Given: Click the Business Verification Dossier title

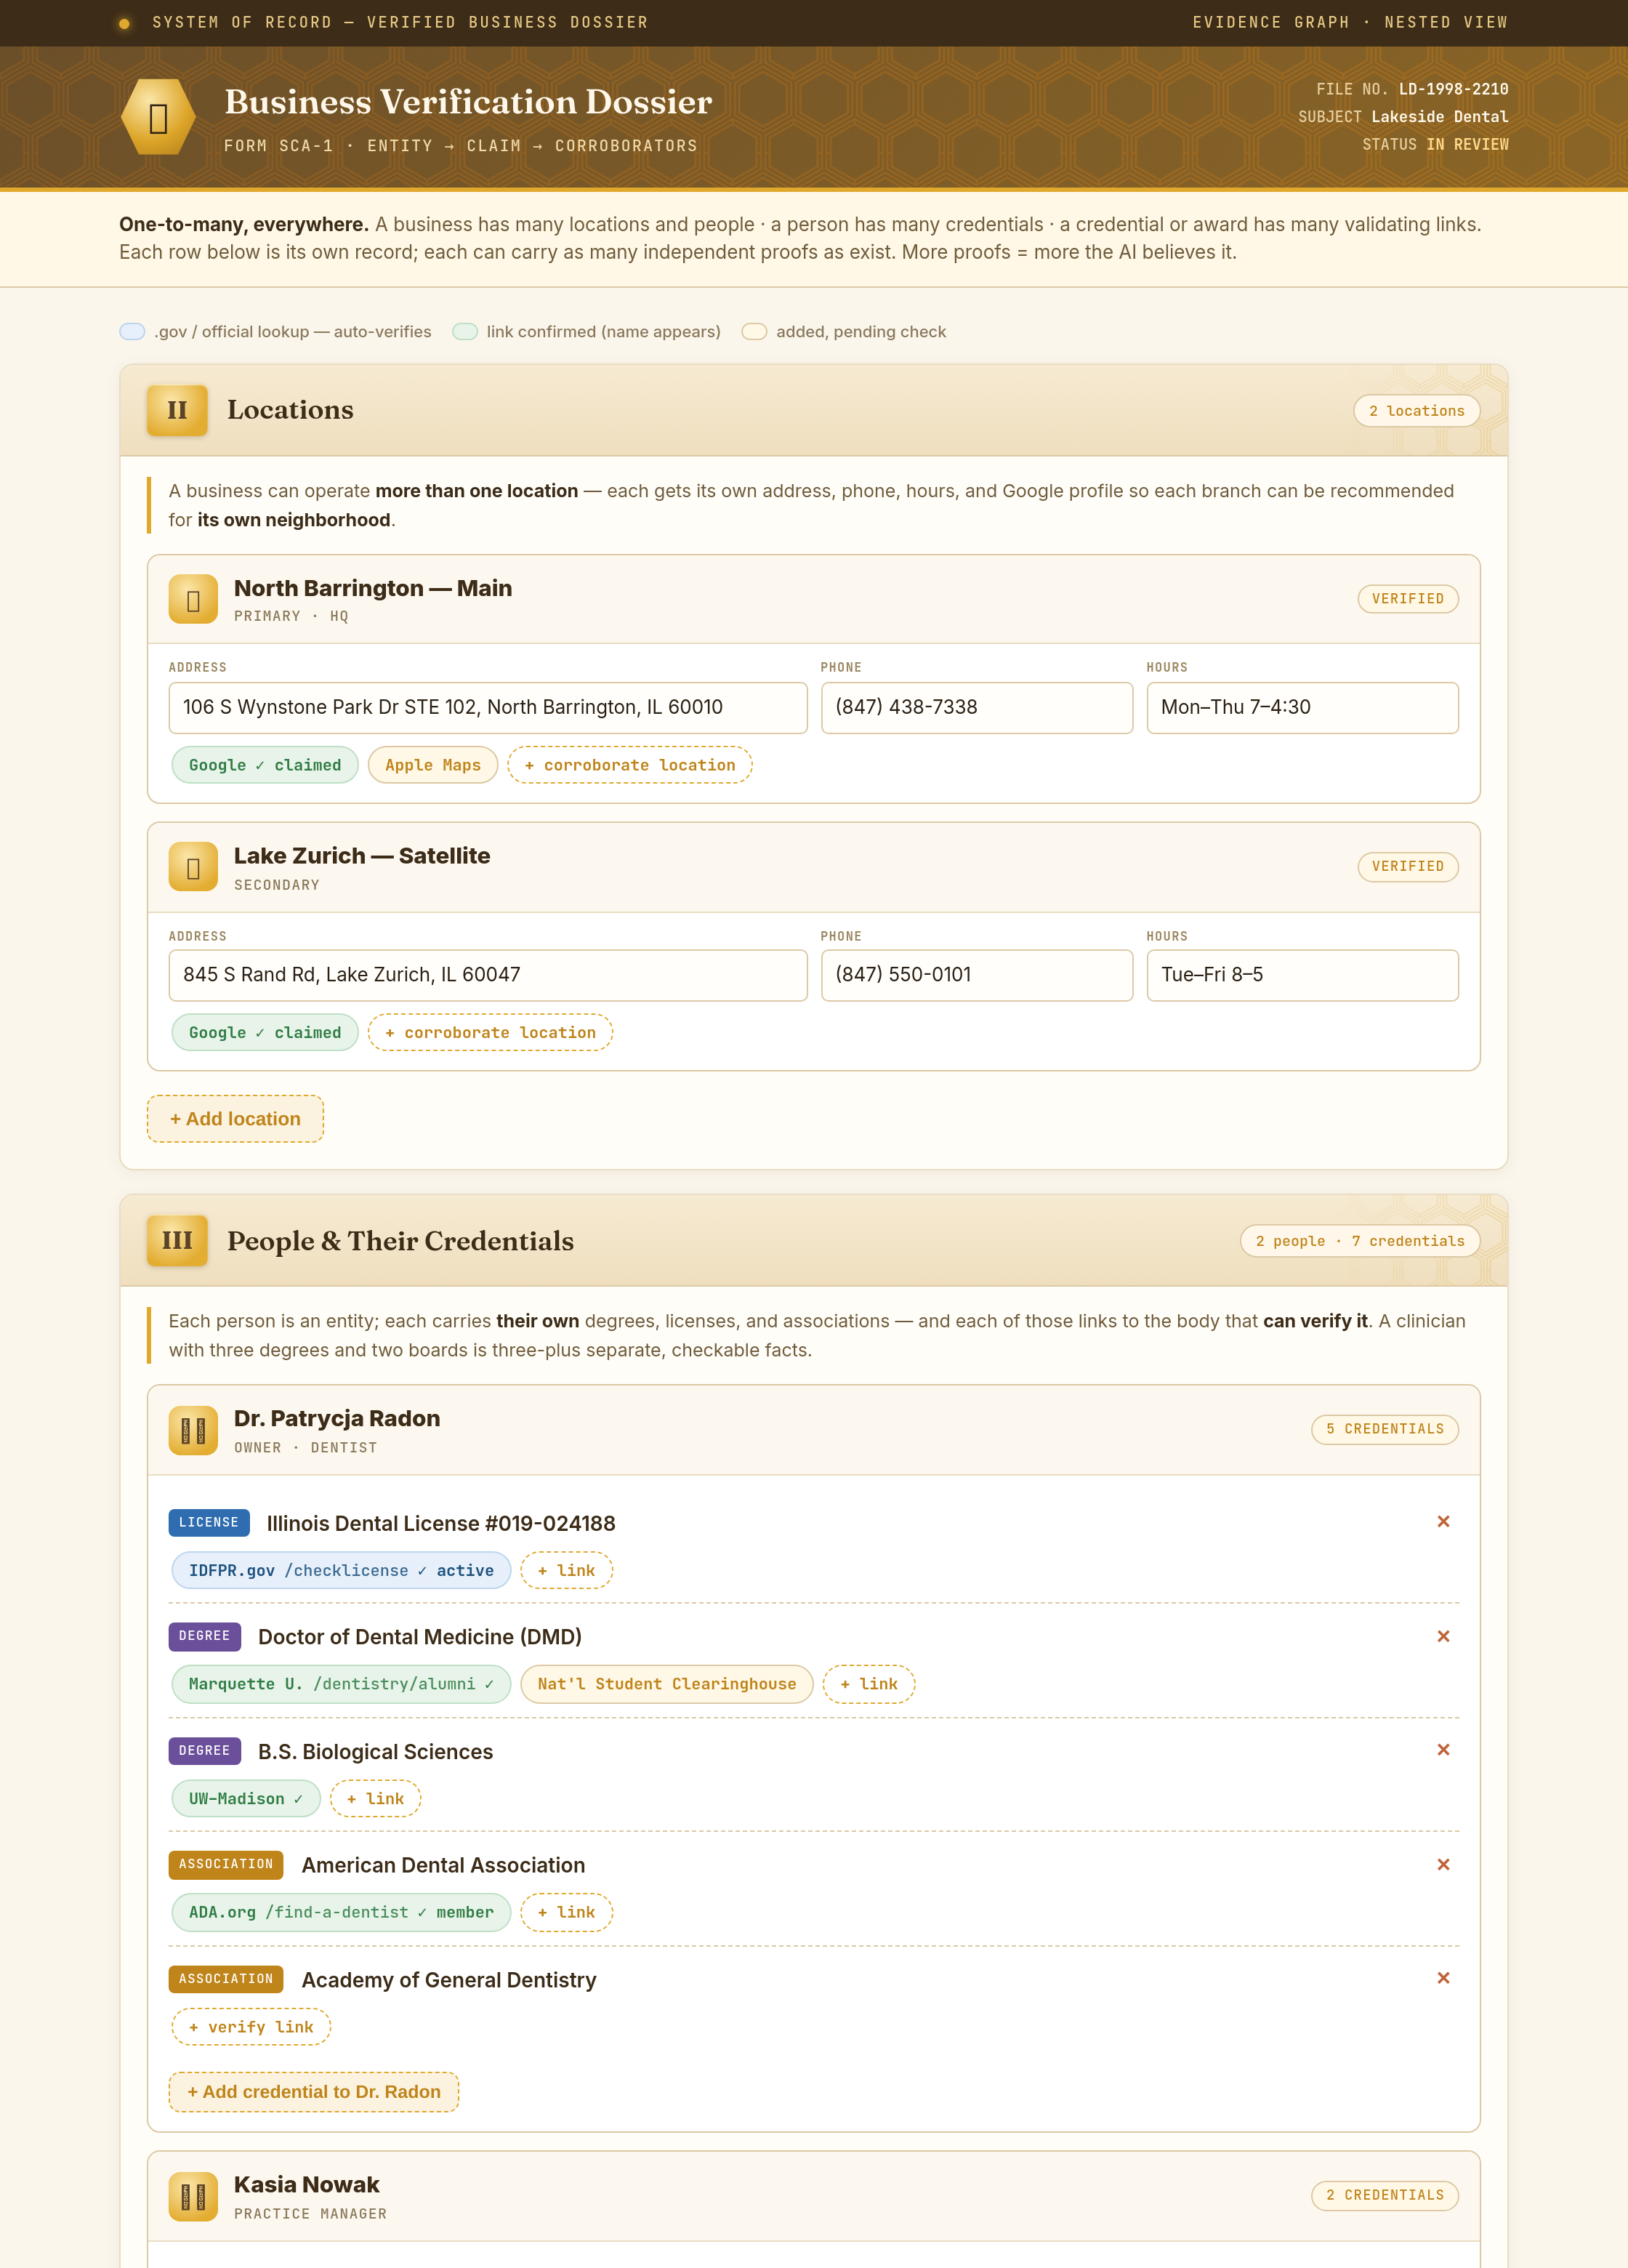Looking at the screenshot, I should (468, 101).
